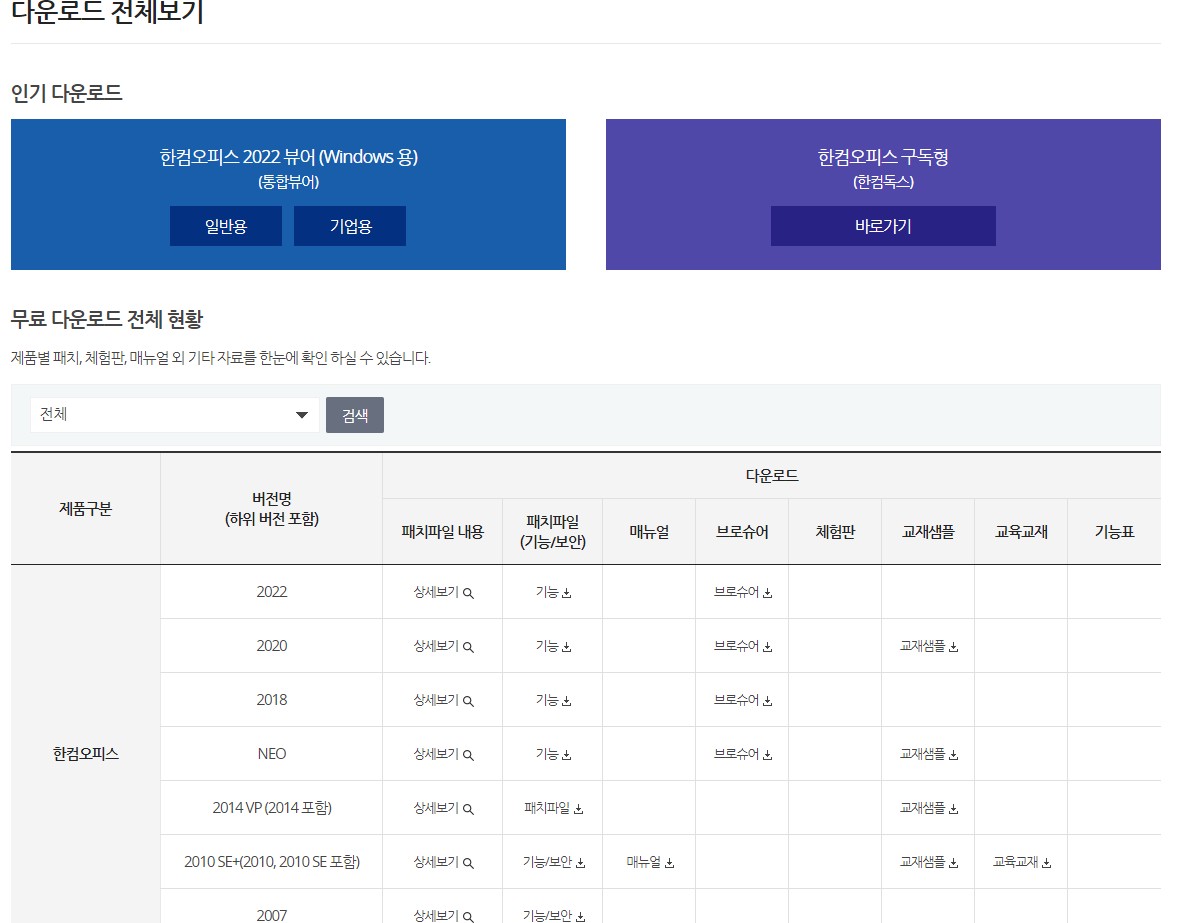The width and height of the screenshot is (1187, 923).
Task: Download 기능 patch for version 2022
Action: pyautogui.click(x=553, y=592)
